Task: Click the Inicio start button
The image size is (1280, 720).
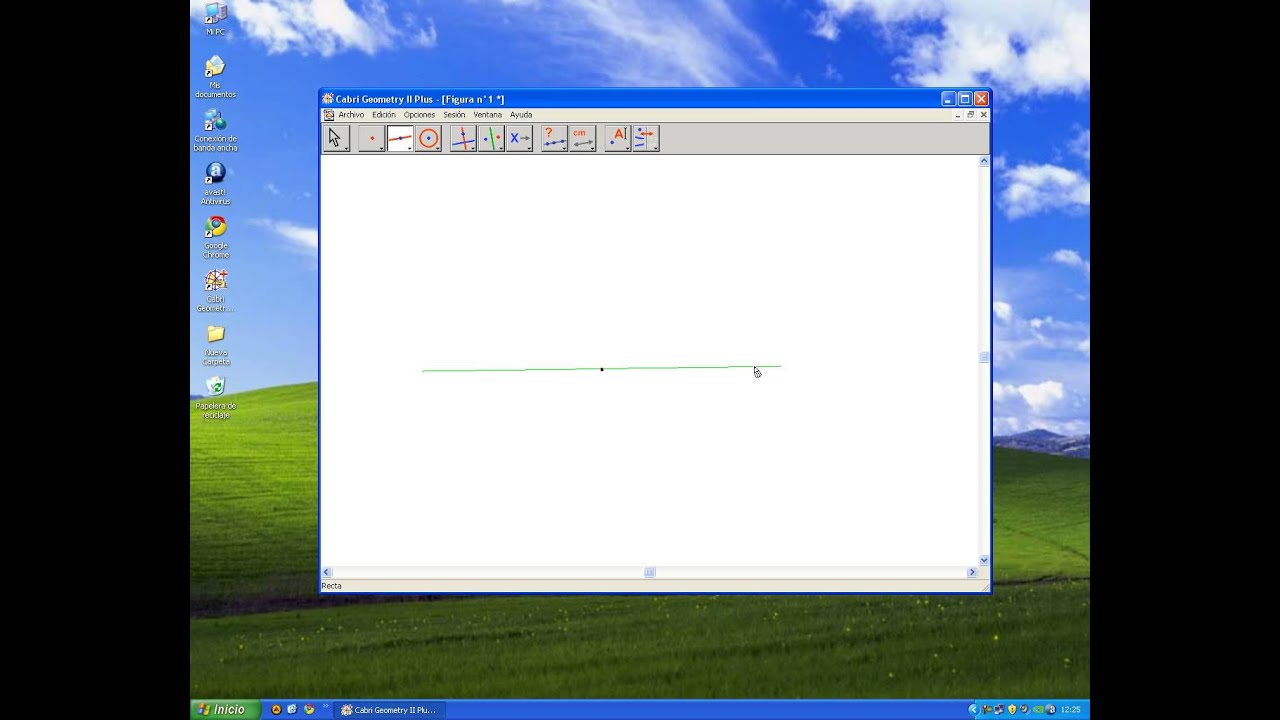Action: click(225, 709)
